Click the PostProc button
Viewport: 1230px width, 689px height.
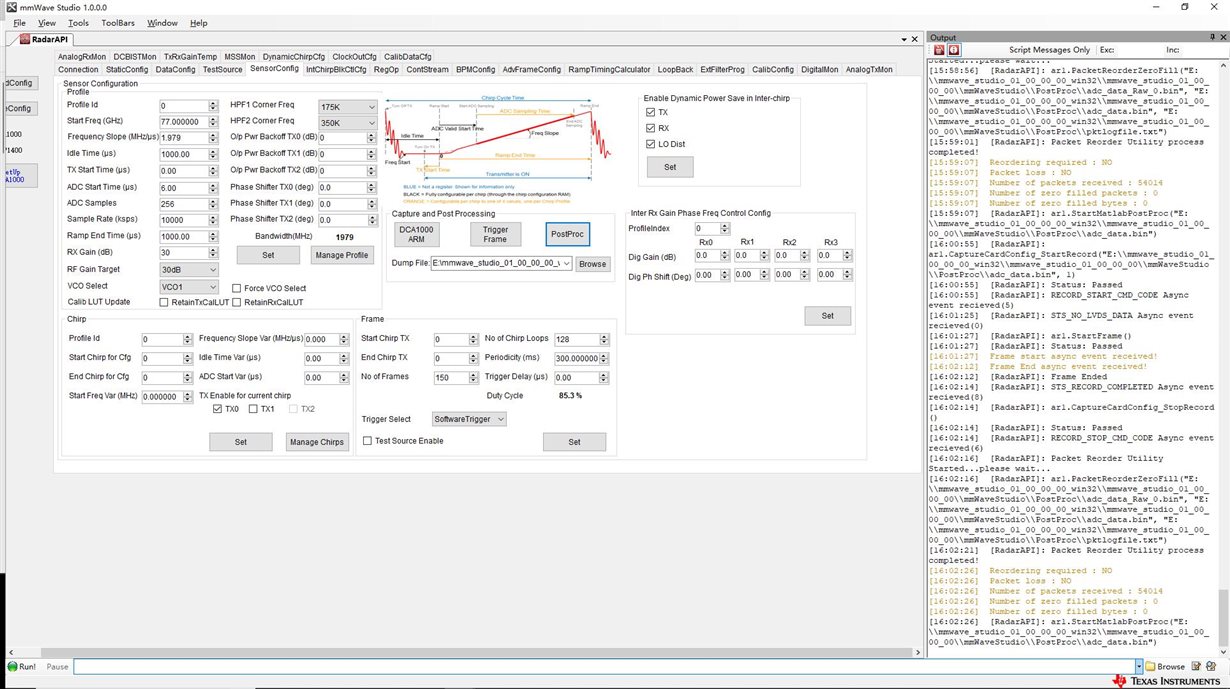(567, 235)
